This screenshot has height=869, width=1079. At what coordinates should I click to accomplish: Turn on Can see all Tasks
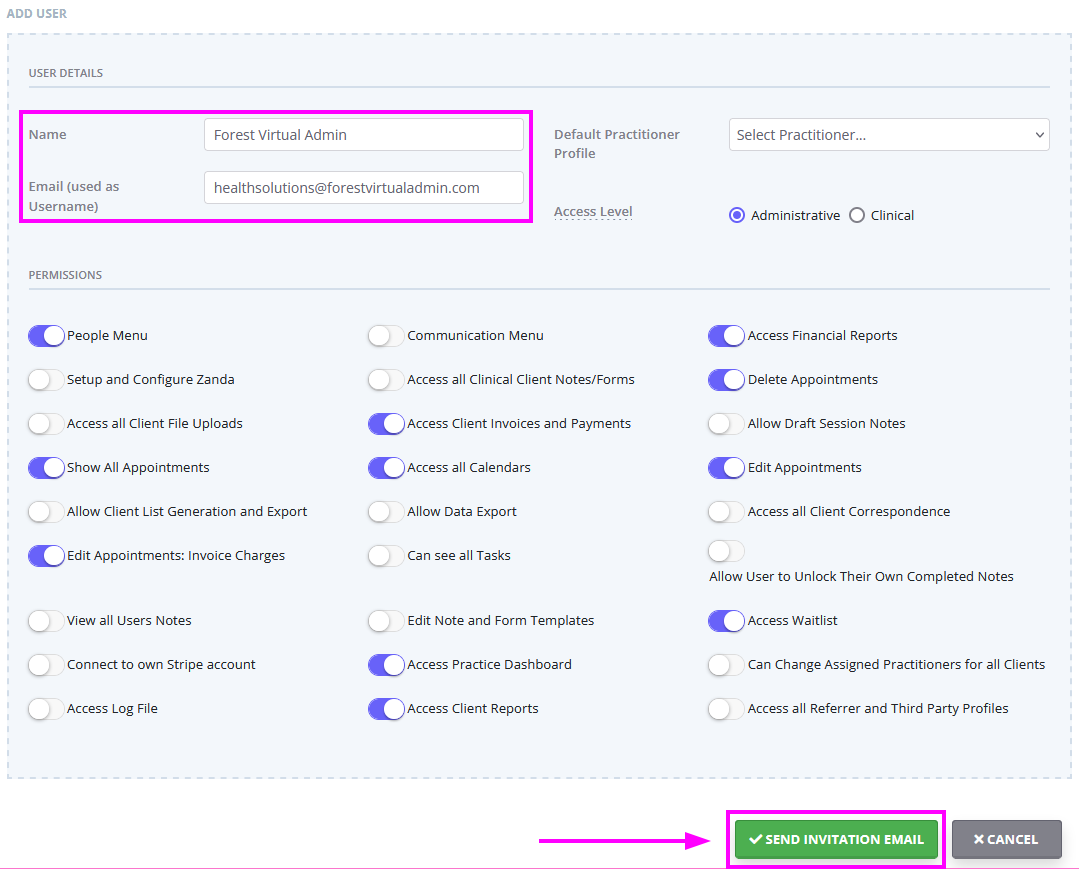coord(385,555)
